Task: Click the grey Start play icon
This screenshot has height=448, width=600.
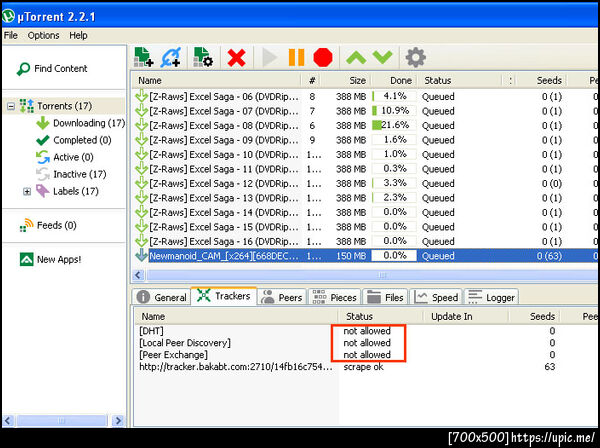Action: tap(269, 58)
